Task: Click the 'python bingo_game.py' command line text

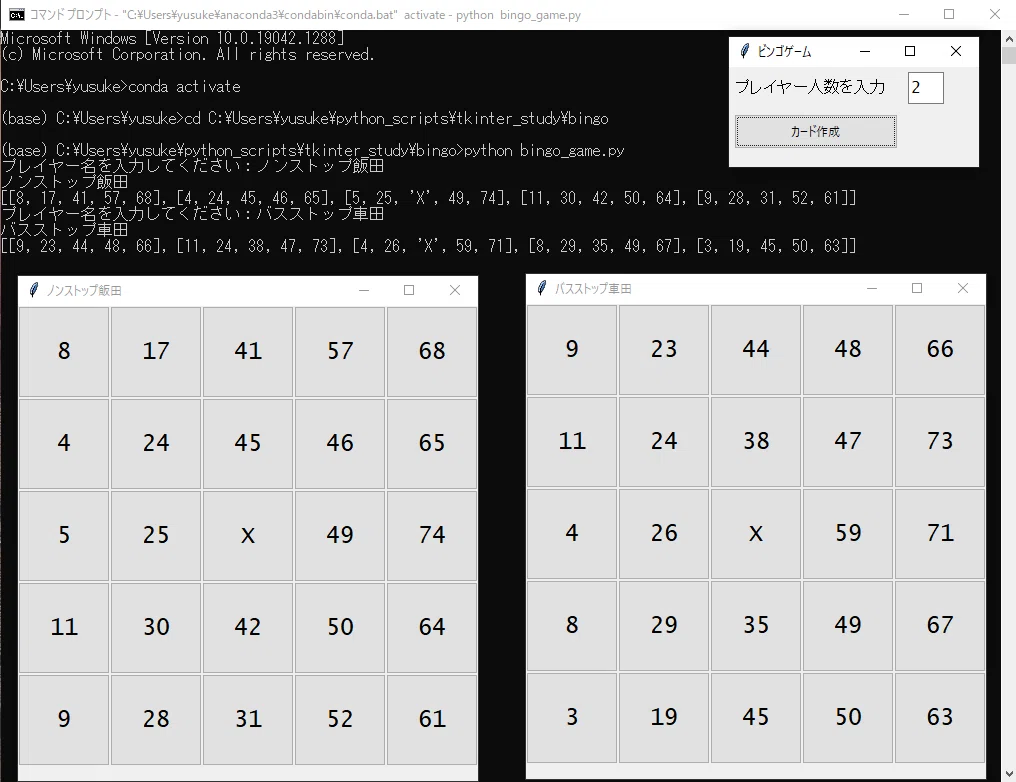Action: [x=544, y=150]
